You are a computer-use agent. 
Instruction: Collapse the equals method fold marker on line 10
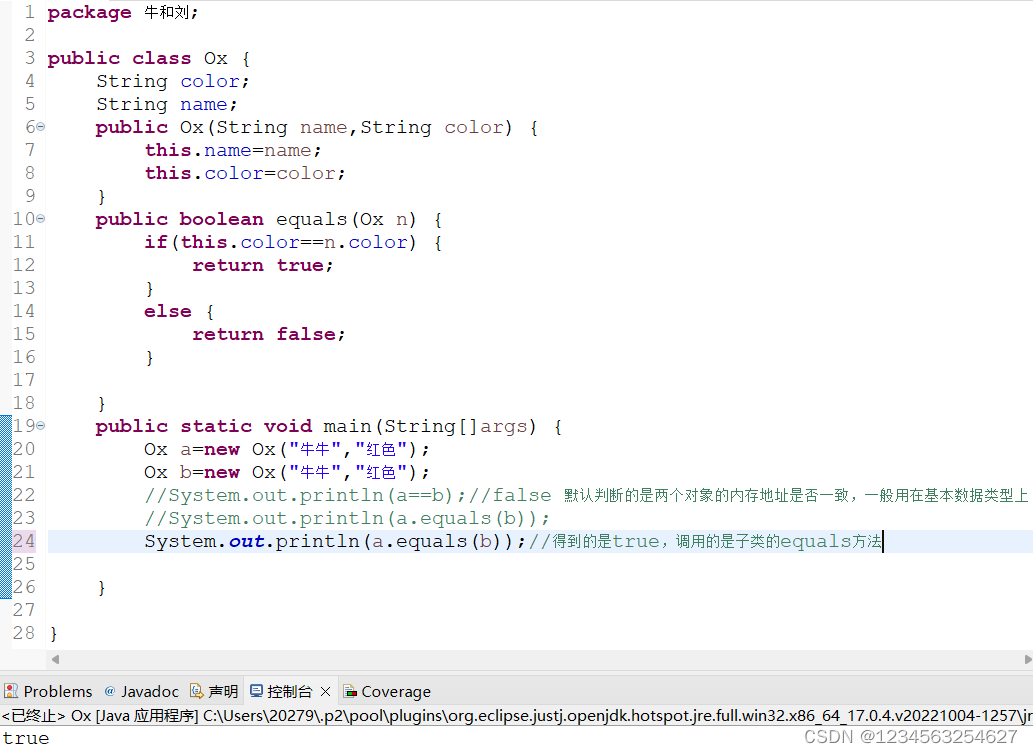tap(40, 219)
